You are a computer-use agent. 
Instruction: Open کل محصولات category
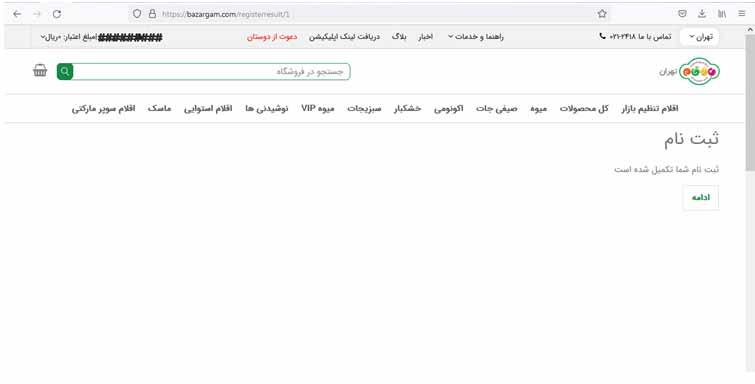[x=584, y=108]
